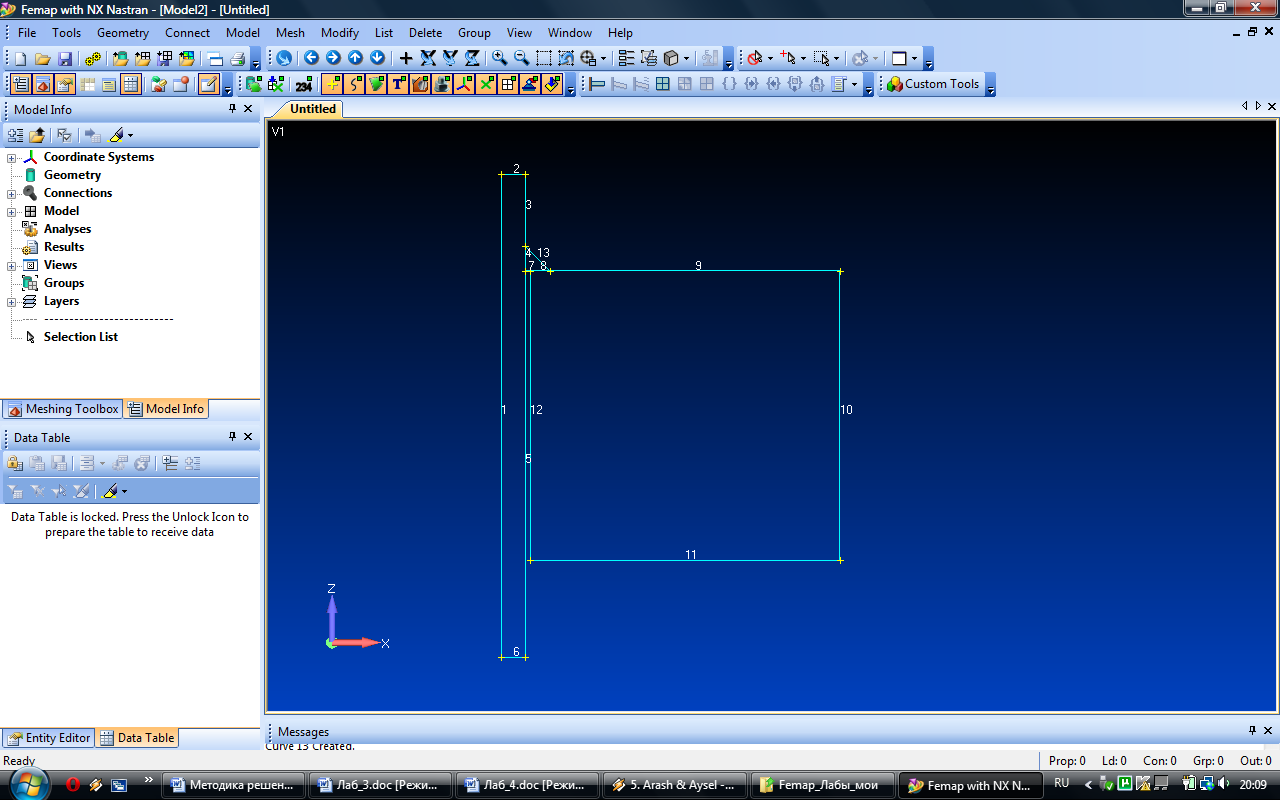The image size is (1280, 800).
Task: Click the blue down arrow rotate icon
Action: (377, 59)
